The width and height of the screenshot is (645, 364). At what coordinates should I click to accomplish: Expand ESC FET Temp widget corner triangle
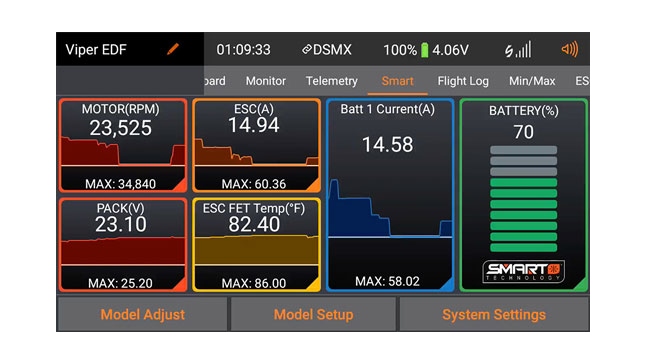tap(313, 284)
